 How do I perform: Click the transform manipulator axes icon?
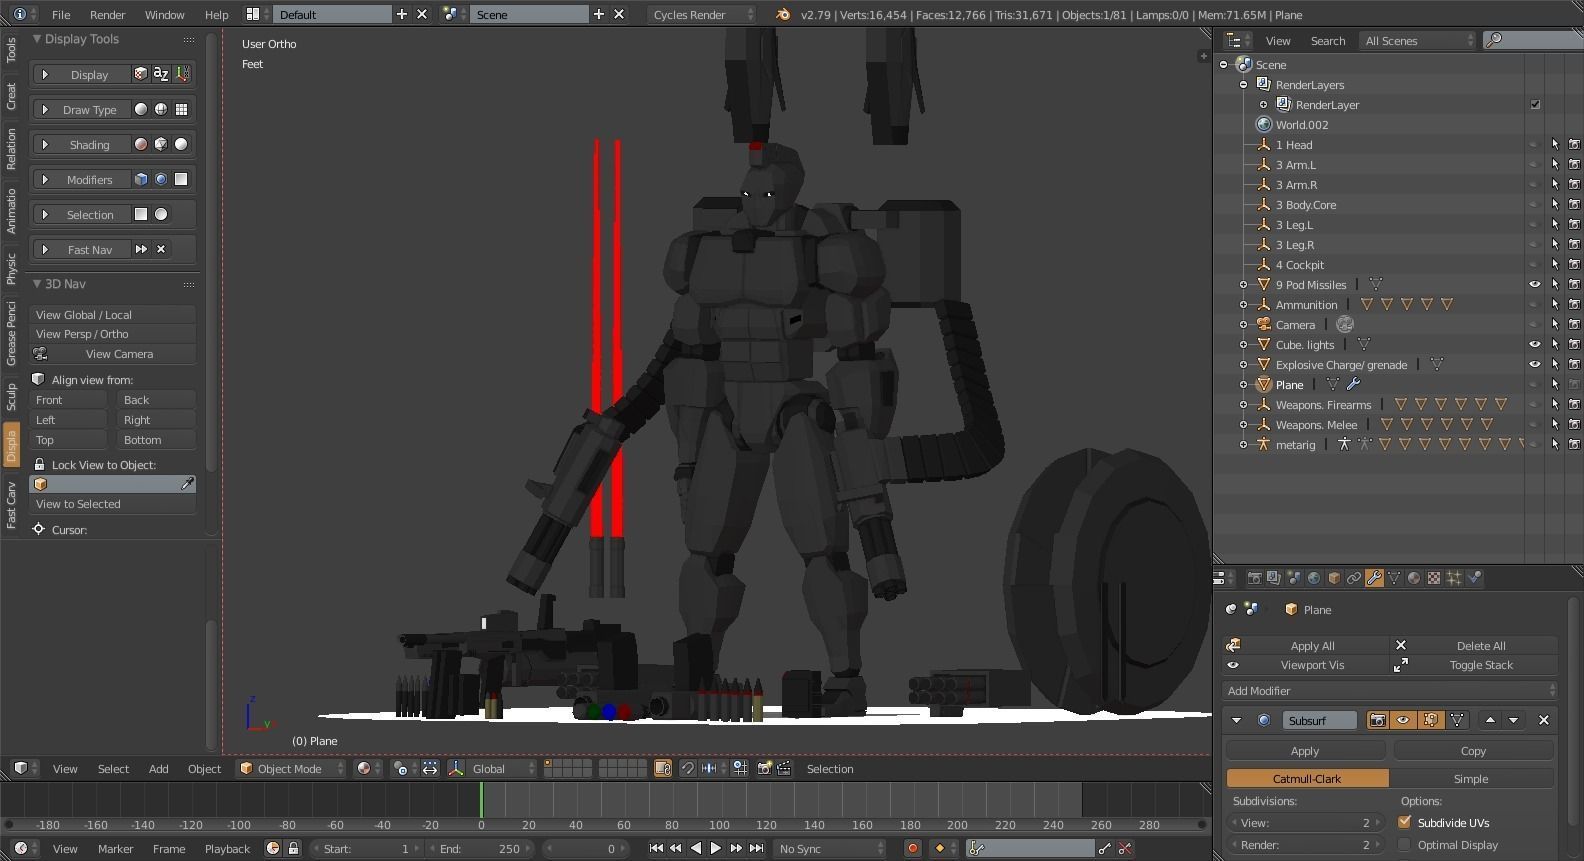point(456,768)
